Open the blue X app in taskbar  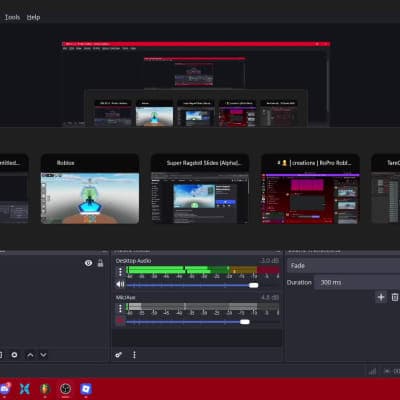pos(24,389)
